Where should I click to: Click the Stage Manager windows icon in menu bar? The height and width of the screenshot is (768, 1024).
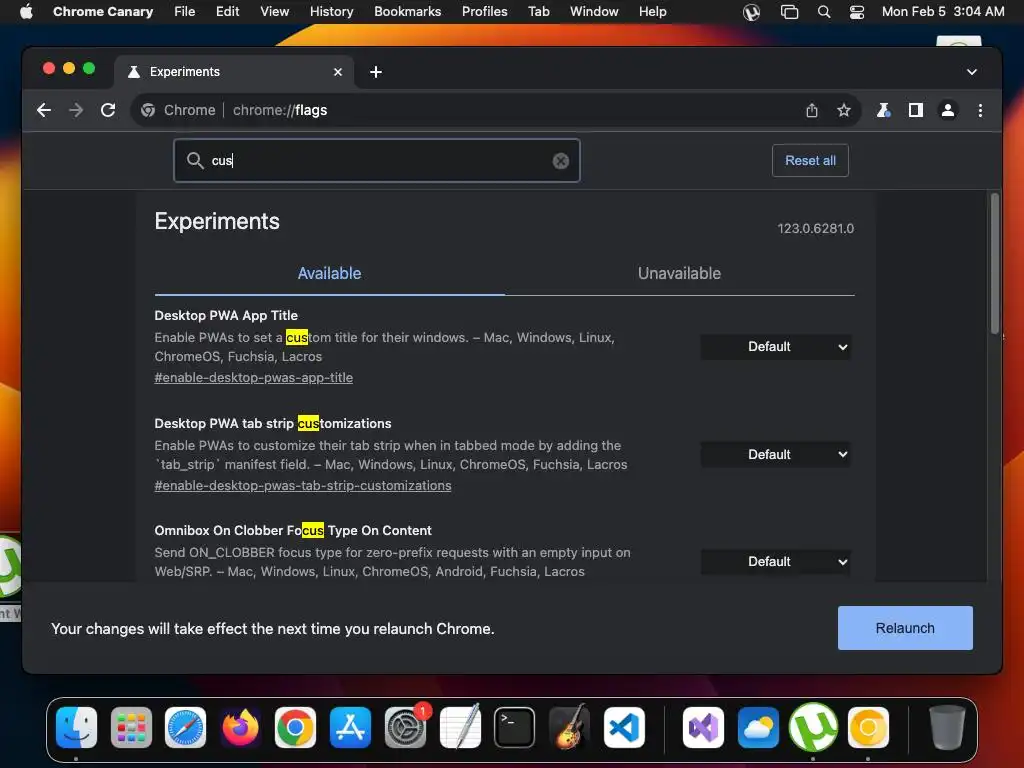(x=789, y=12)
